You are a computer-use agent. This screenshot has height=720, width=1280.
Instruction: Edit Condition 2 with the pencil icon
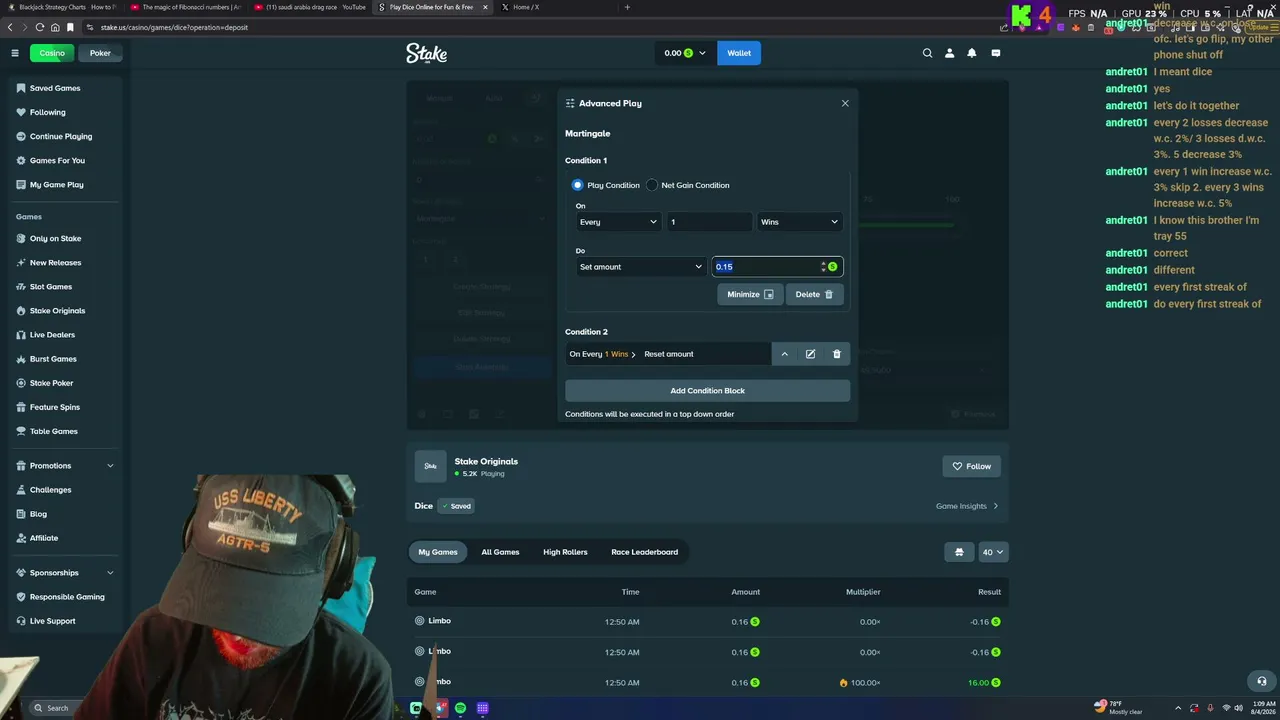click(x=810, y=354)
